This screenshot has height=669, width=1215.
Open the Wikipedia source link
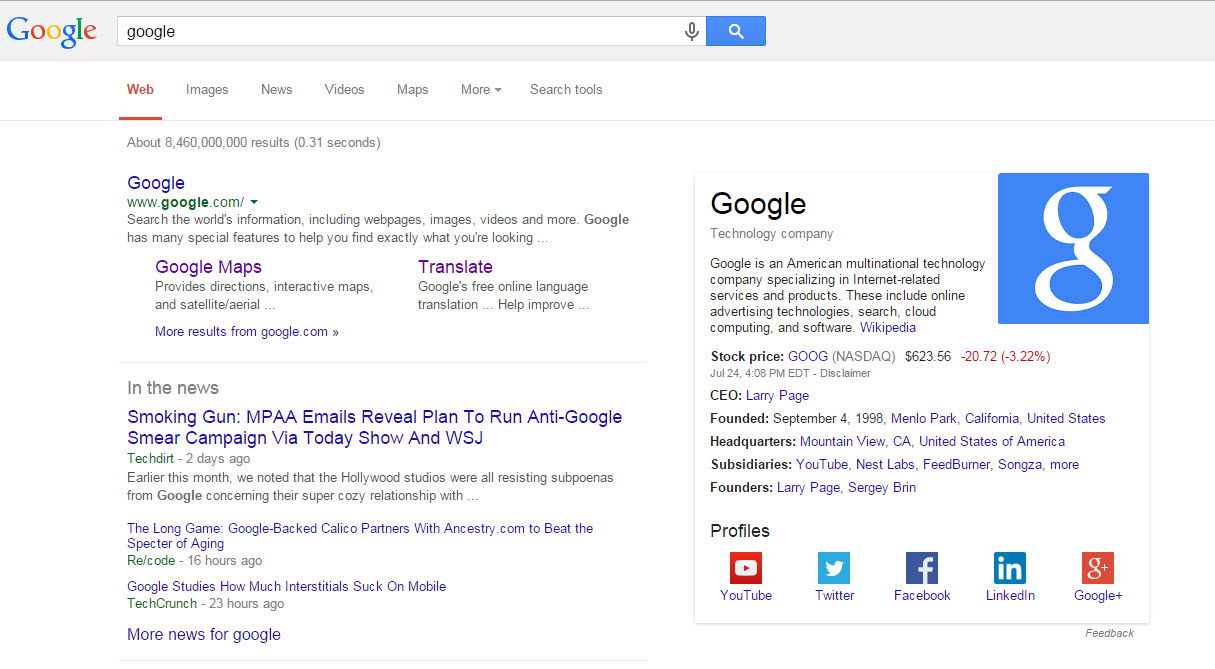pyautogui.click(x=888, y=327)
